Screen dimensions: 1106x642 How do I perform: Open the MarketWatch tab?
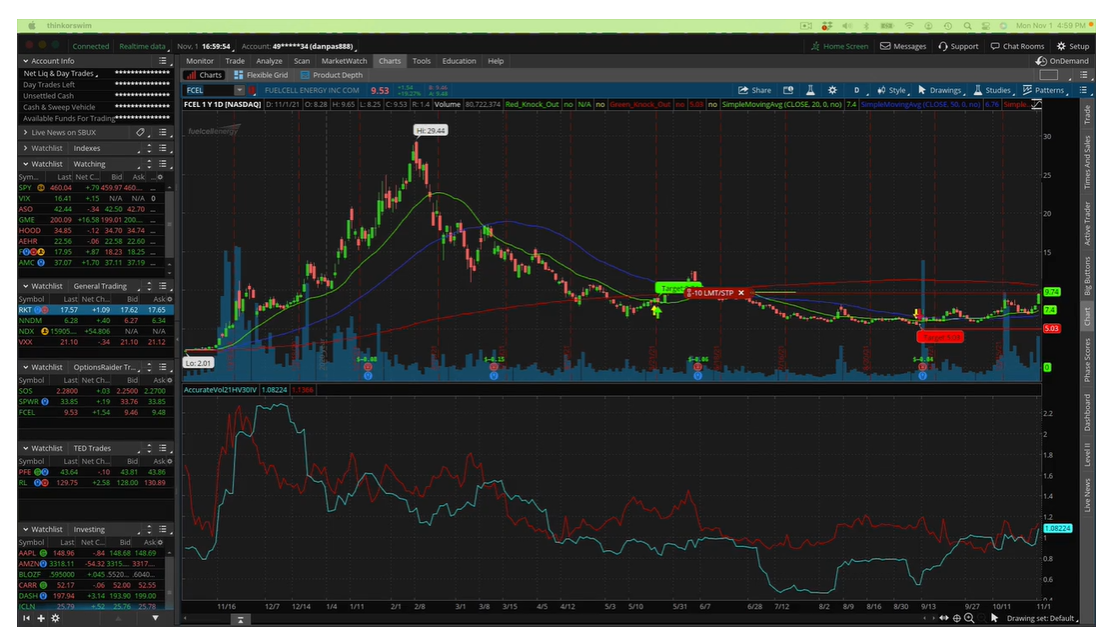click(344, 61)
